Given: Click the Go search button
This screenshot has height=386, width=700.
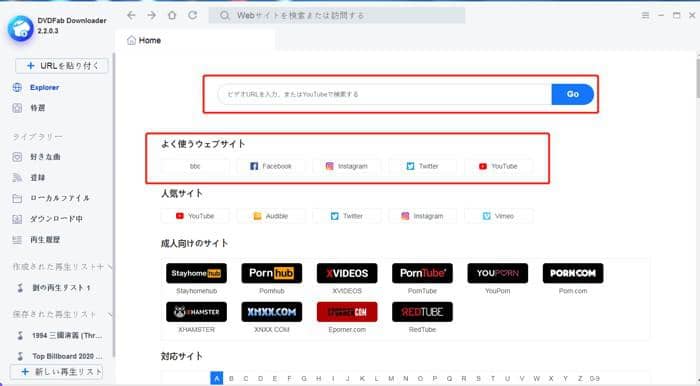Looking at the screenshot, I should point(573,94).
